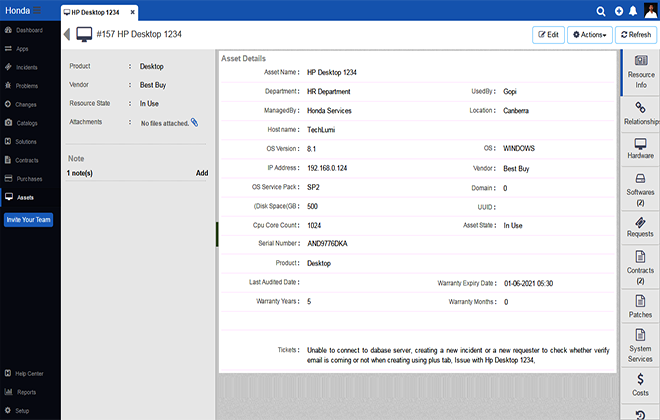Click Add to add a note
This screenshot has width=660, height=420.
(202, 173)
